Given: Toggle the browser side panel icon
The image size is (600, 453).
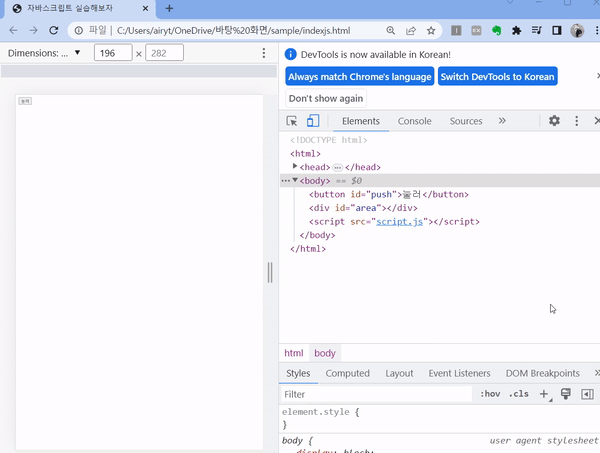Looking at the screenshot, I should [x=557, y=31].
